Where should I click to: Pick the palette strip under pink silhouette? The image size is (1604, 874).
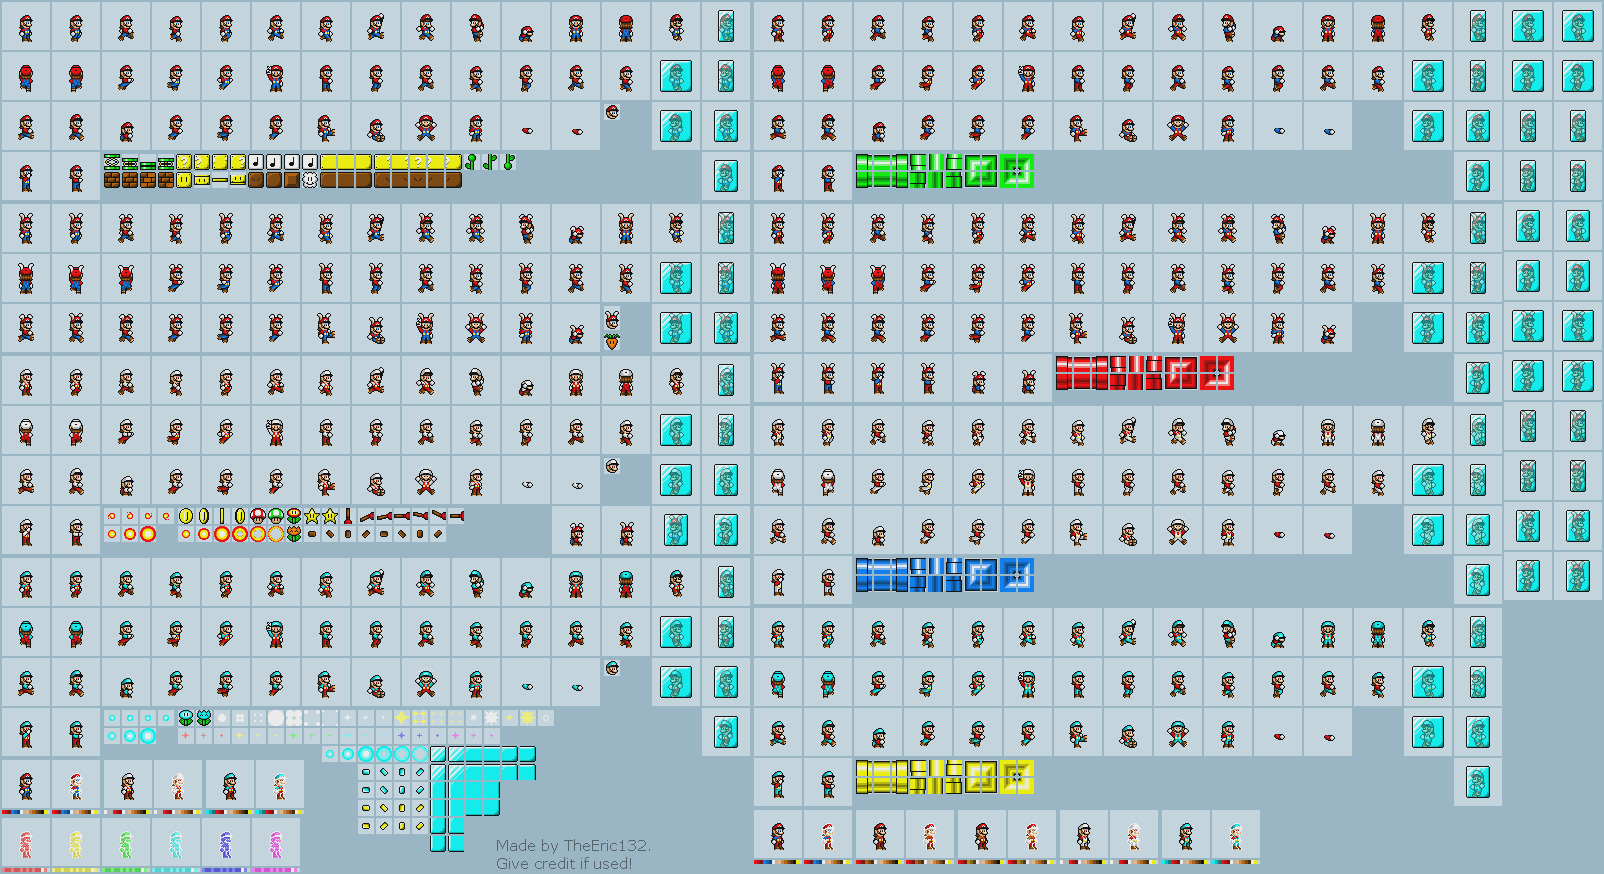(25, 870)
